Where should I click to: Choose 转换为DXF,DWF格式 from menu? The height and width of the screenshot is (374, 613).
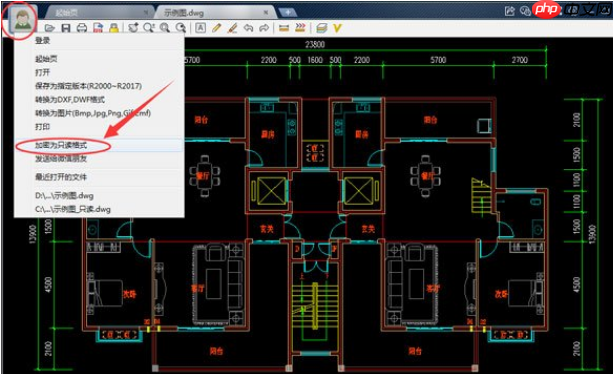[70, 100]
